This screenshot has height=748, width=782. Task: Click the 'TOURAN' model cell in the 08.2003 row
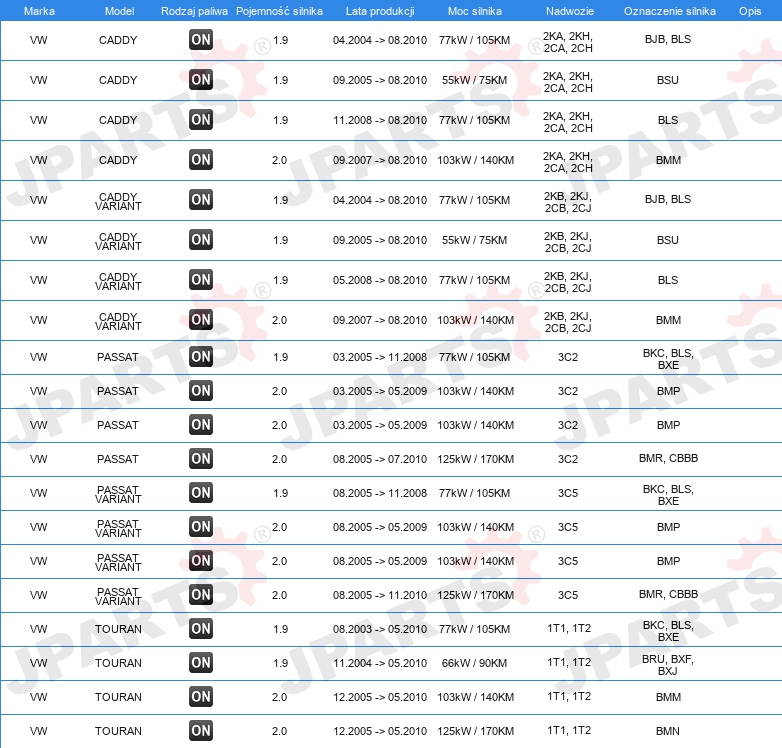(x=118, y=629)
